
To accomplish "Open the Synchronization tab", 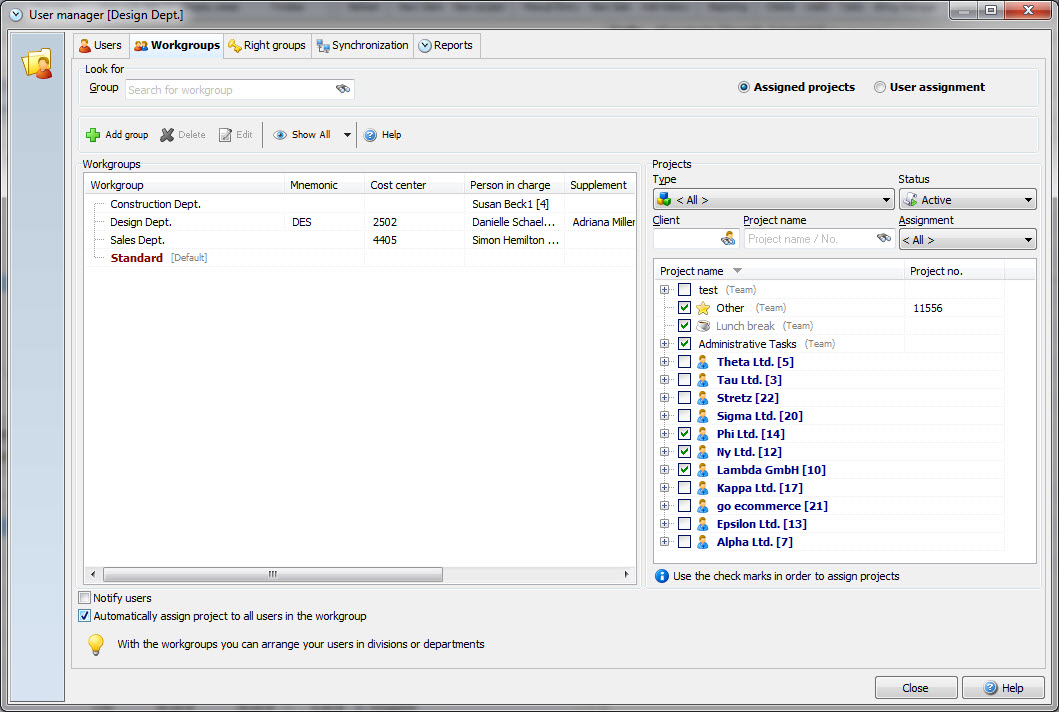I will point(362,46).
